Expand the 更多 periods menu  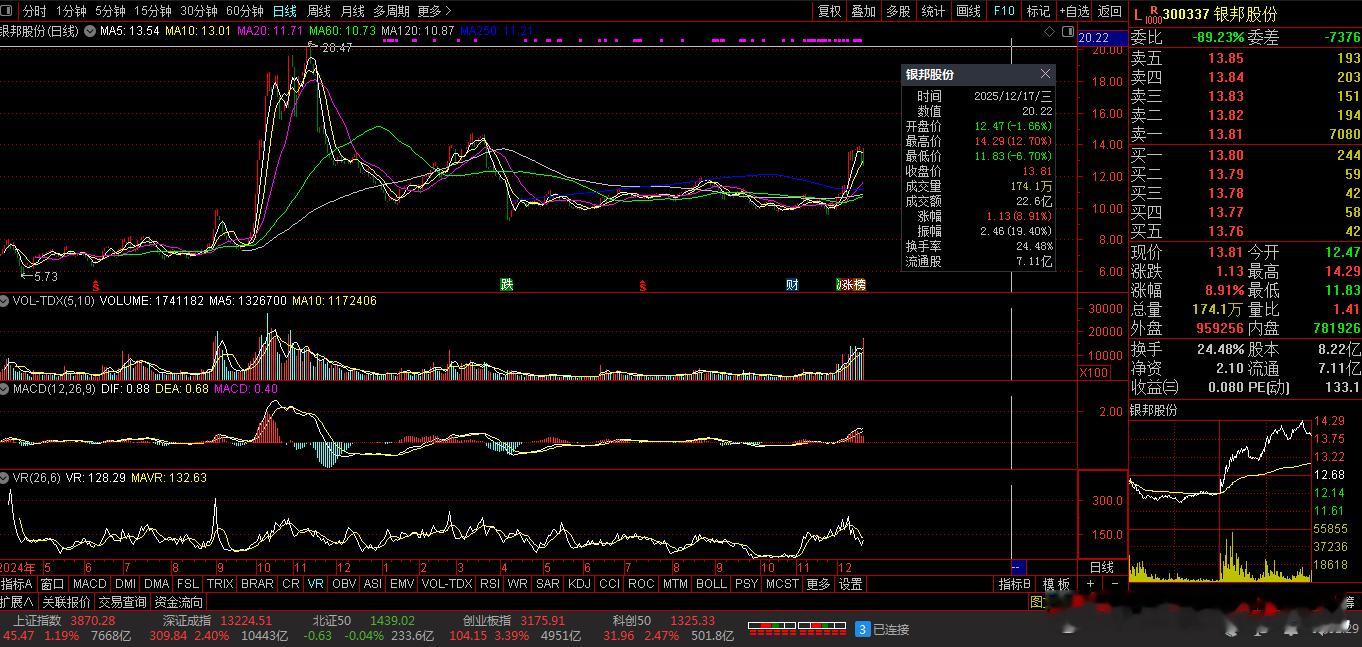click(x=434, y=11)
